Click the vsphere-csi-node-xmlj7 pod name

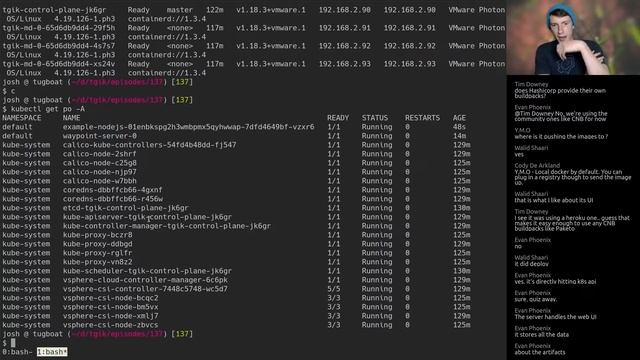[110, 316]
